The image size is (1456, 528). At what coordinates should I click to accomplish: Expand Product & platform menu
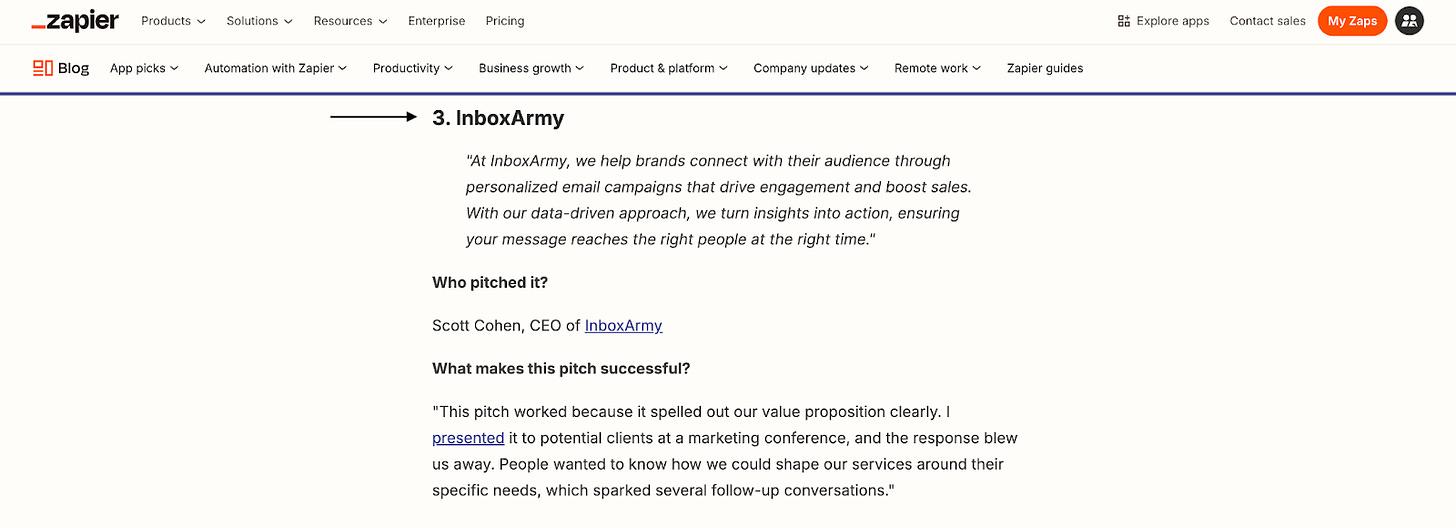tap(669, 68)
